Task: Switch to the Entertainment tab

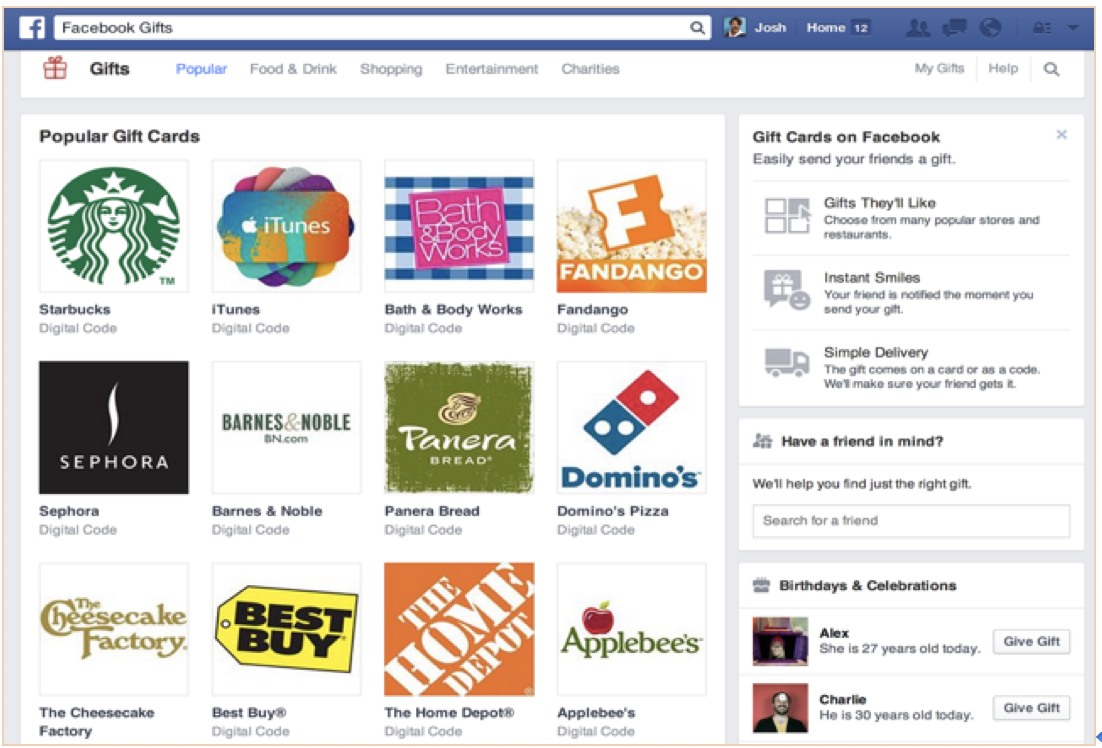Action: point(492,69)
